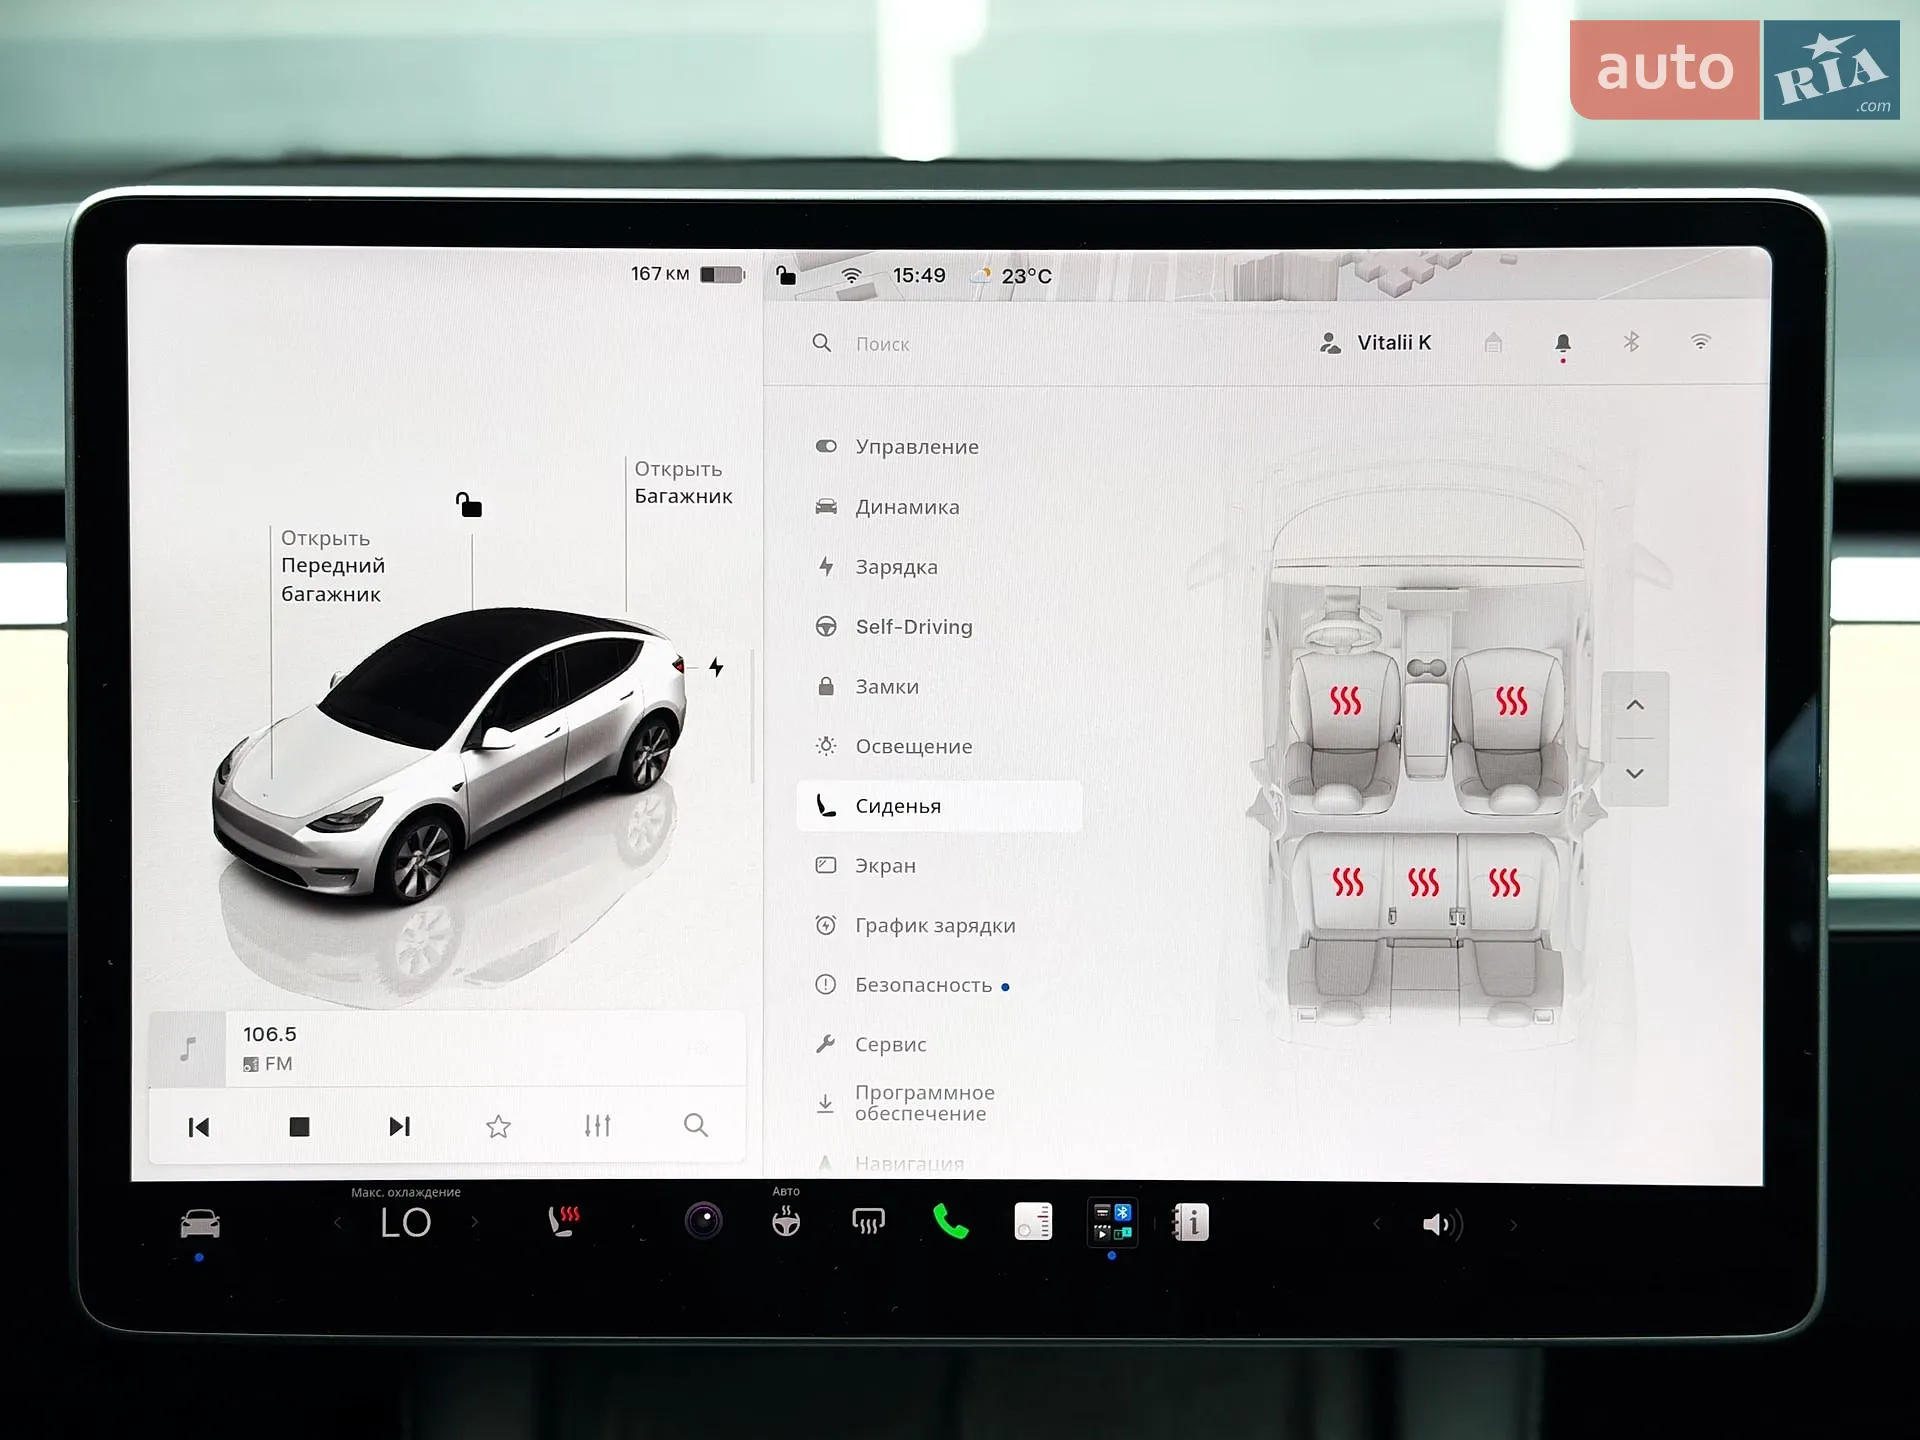Turn on the windshield defrost icon
The height and width of the screenshot is (1440, 1920).
point(868,1221)
